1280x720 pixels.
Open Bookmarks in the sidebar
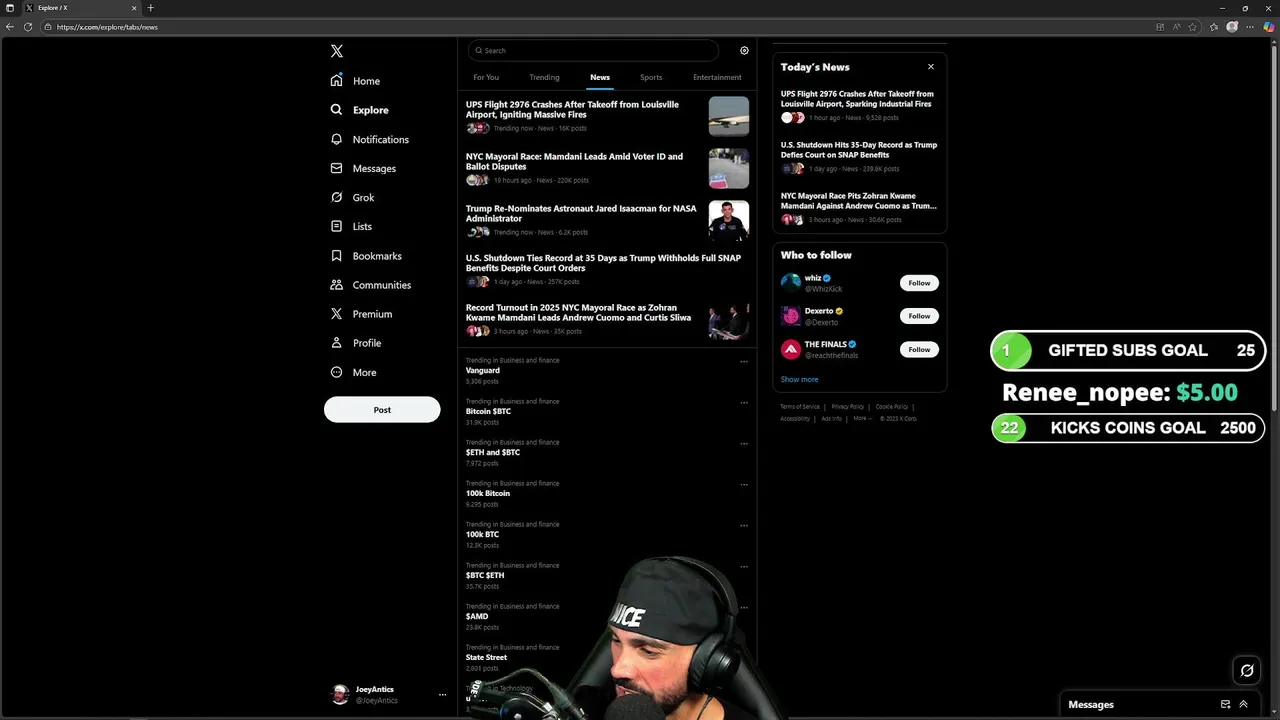pos(366,256)
